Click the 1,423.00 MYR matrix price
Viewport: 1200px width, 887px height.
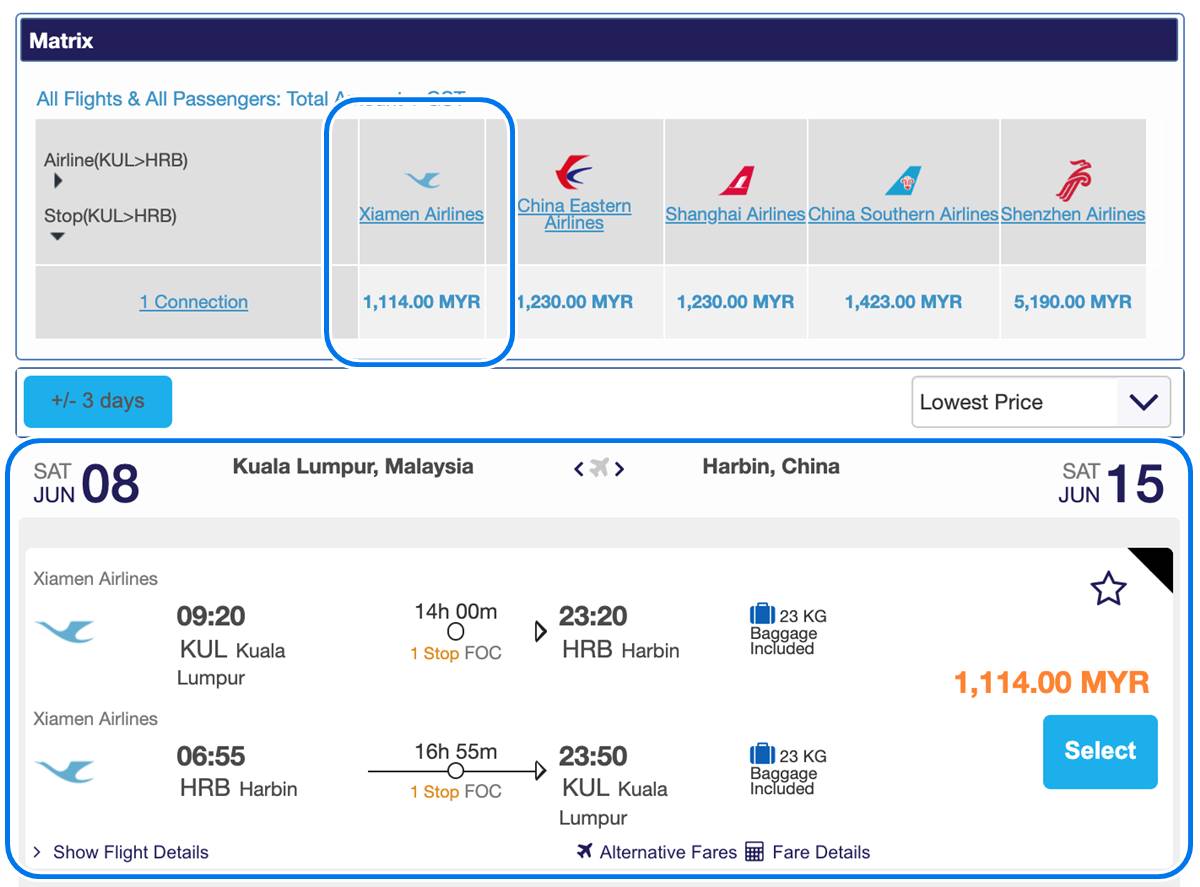[x=903, y=302]
